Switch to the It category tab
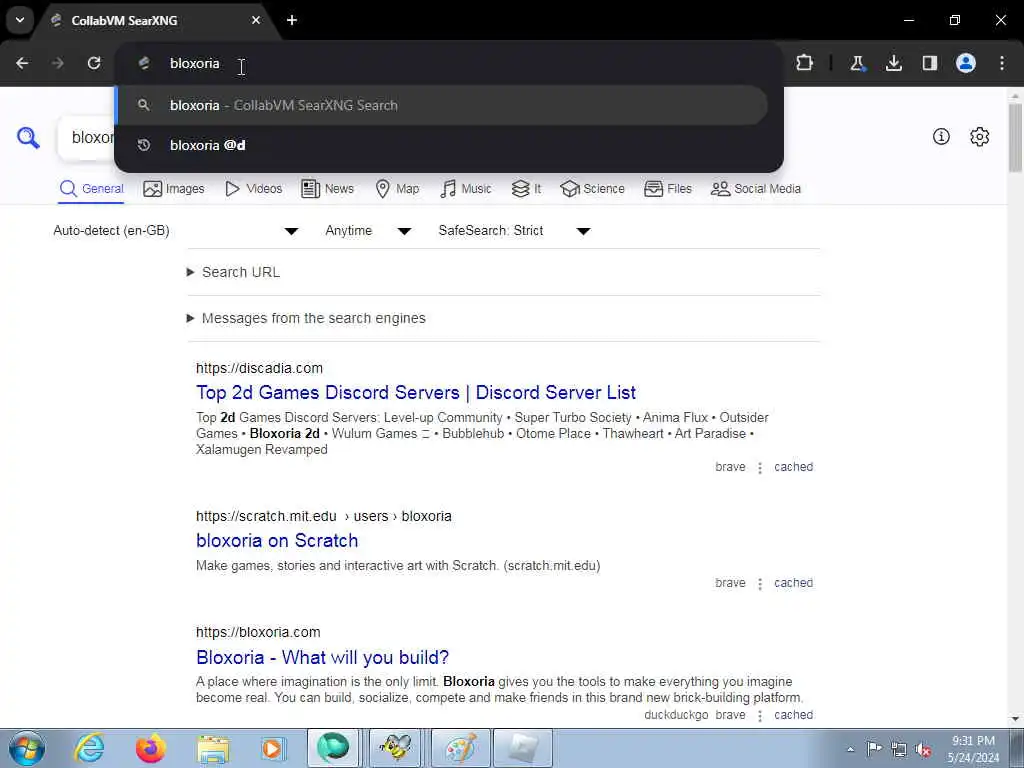1024x768 pixels. (526, 189)
